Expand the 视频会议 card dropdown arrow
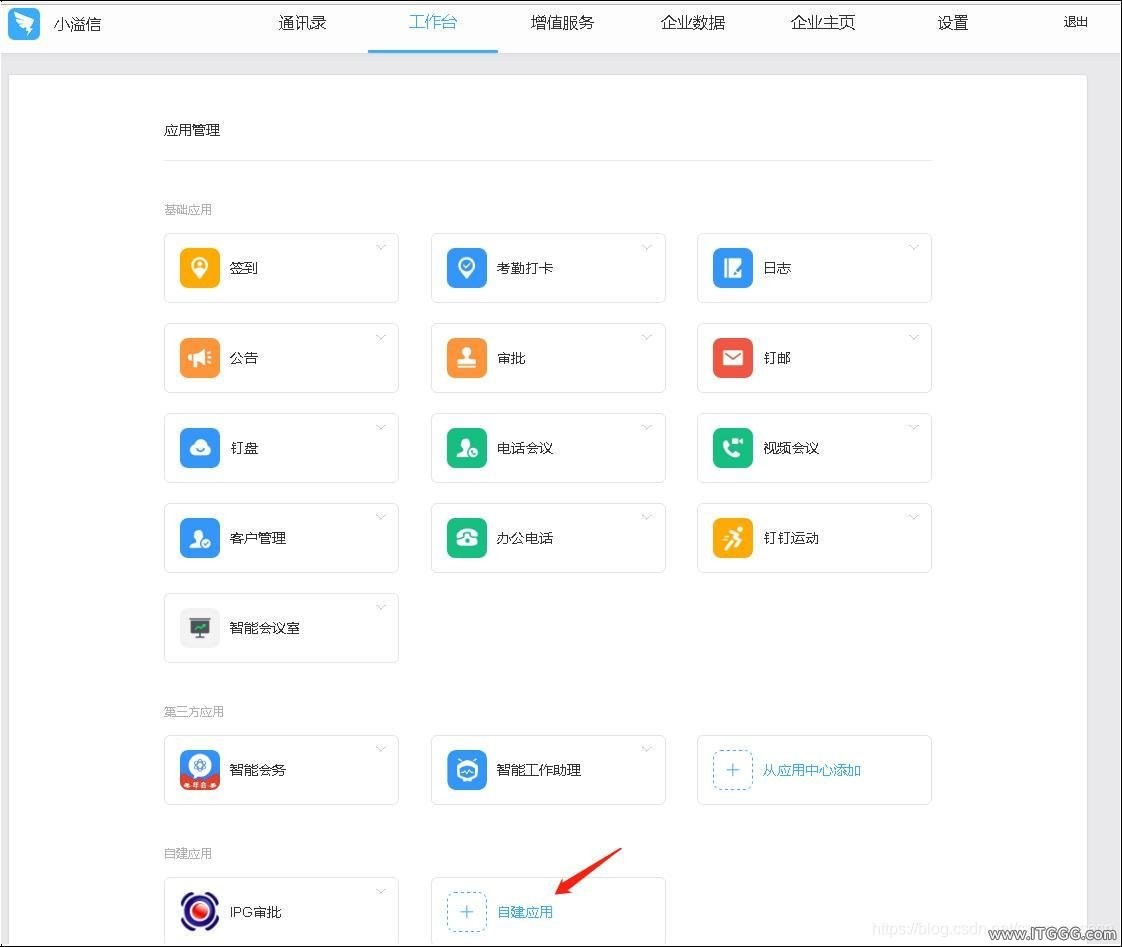Viewport: 1122px width, 947px height. (x=914, y=427)
